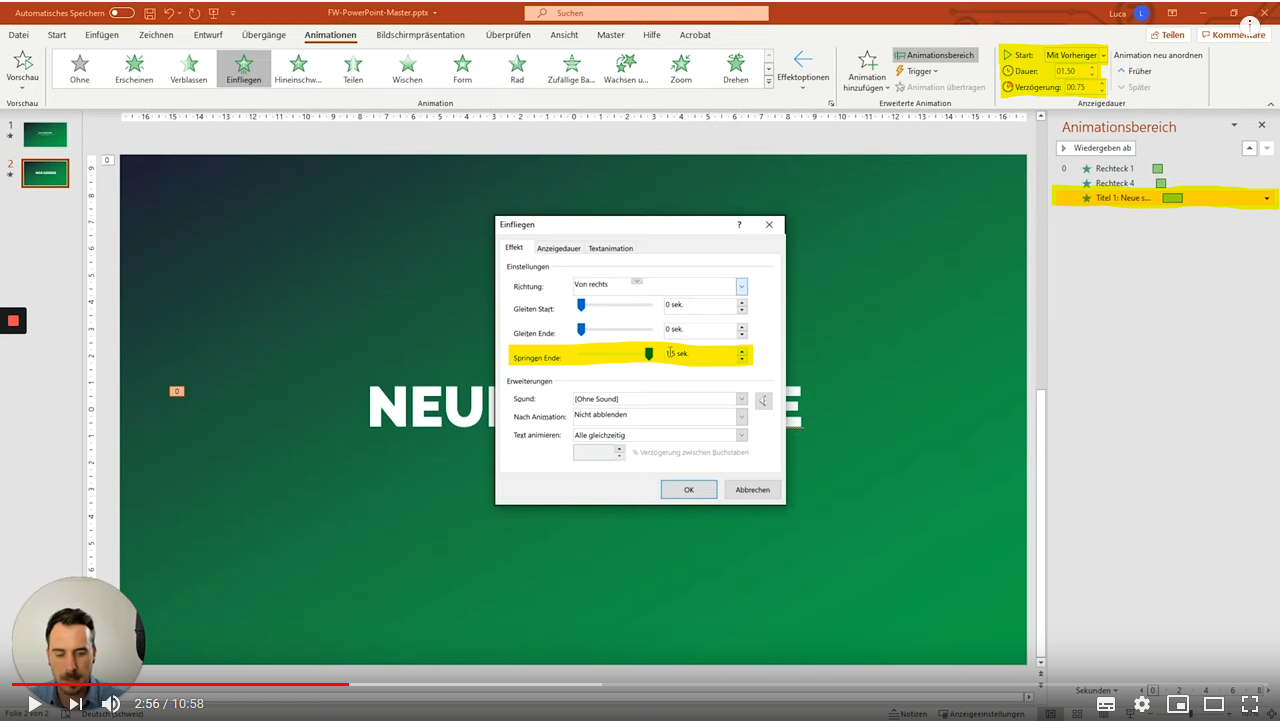Apply the Drehen animation effect
Image resolution: width=1280 pixels, height=721 pixels.
click(x=736, y=69)
